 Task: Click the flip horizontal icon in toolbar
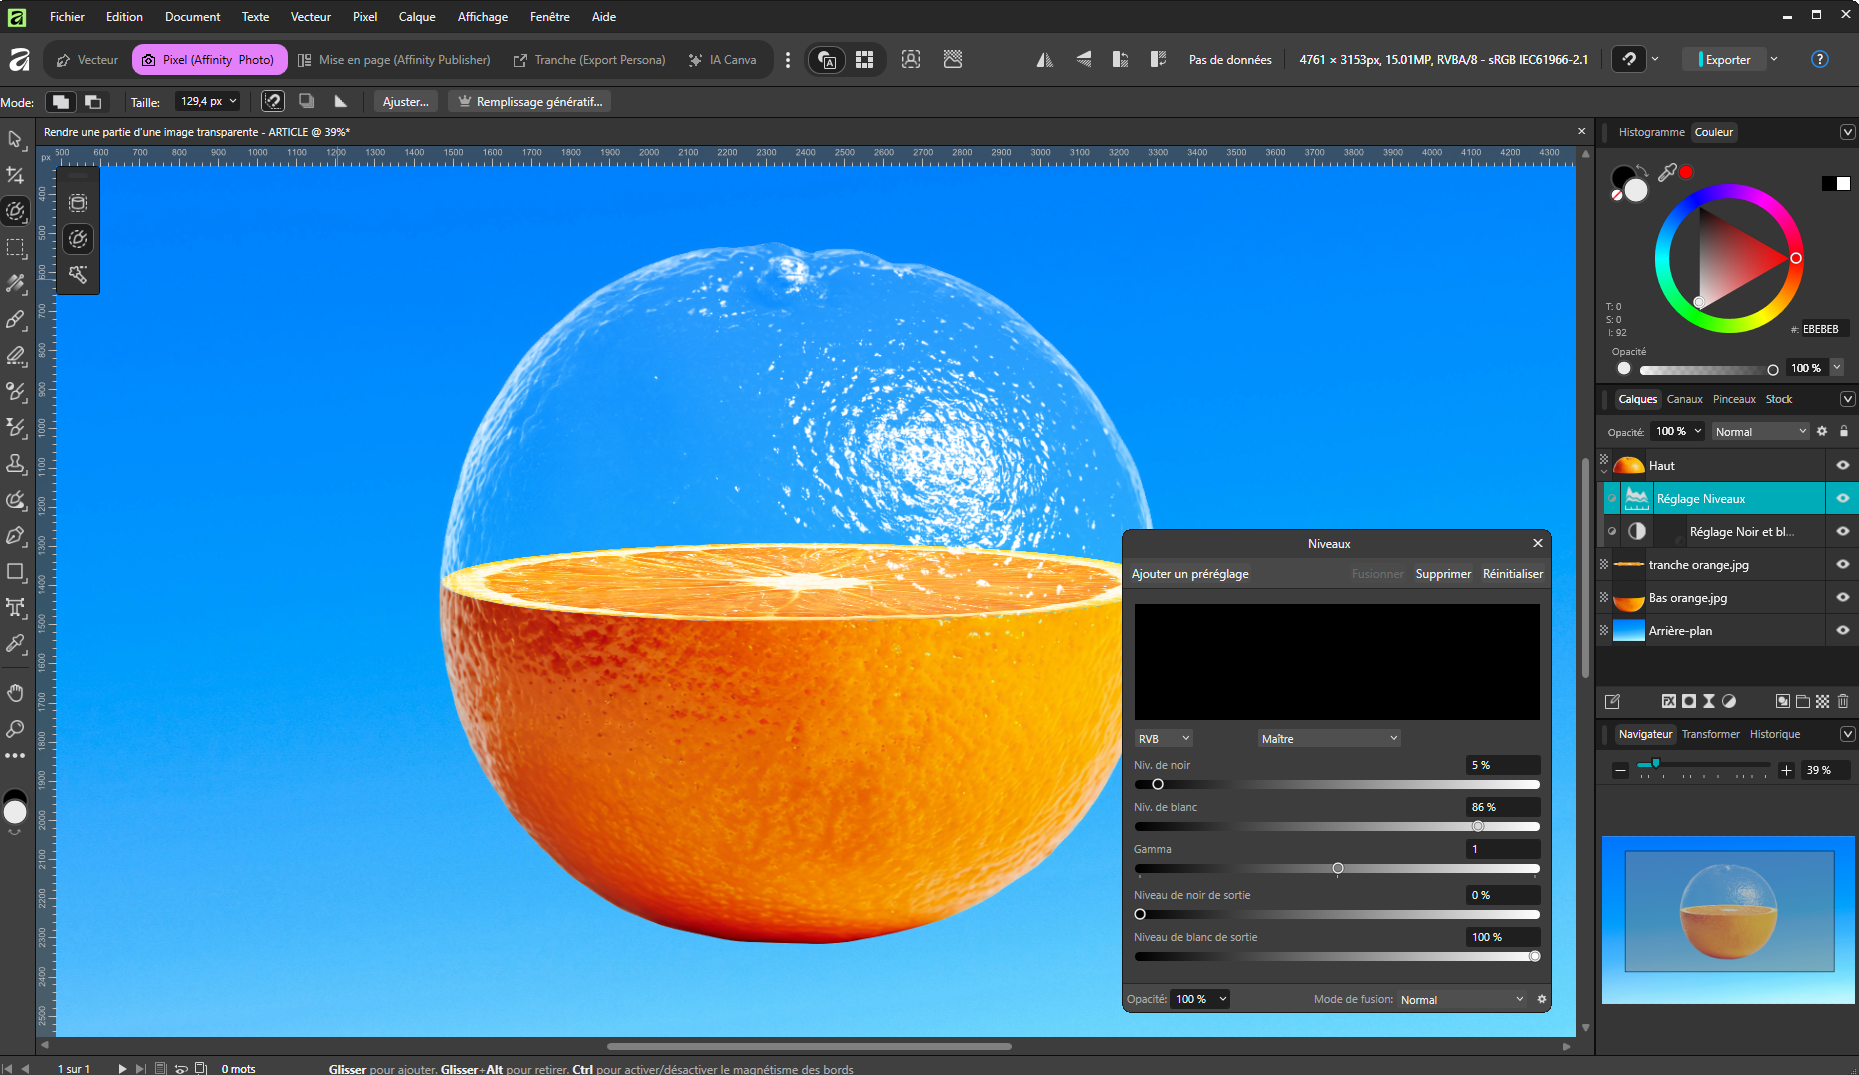click(1045, 60)
